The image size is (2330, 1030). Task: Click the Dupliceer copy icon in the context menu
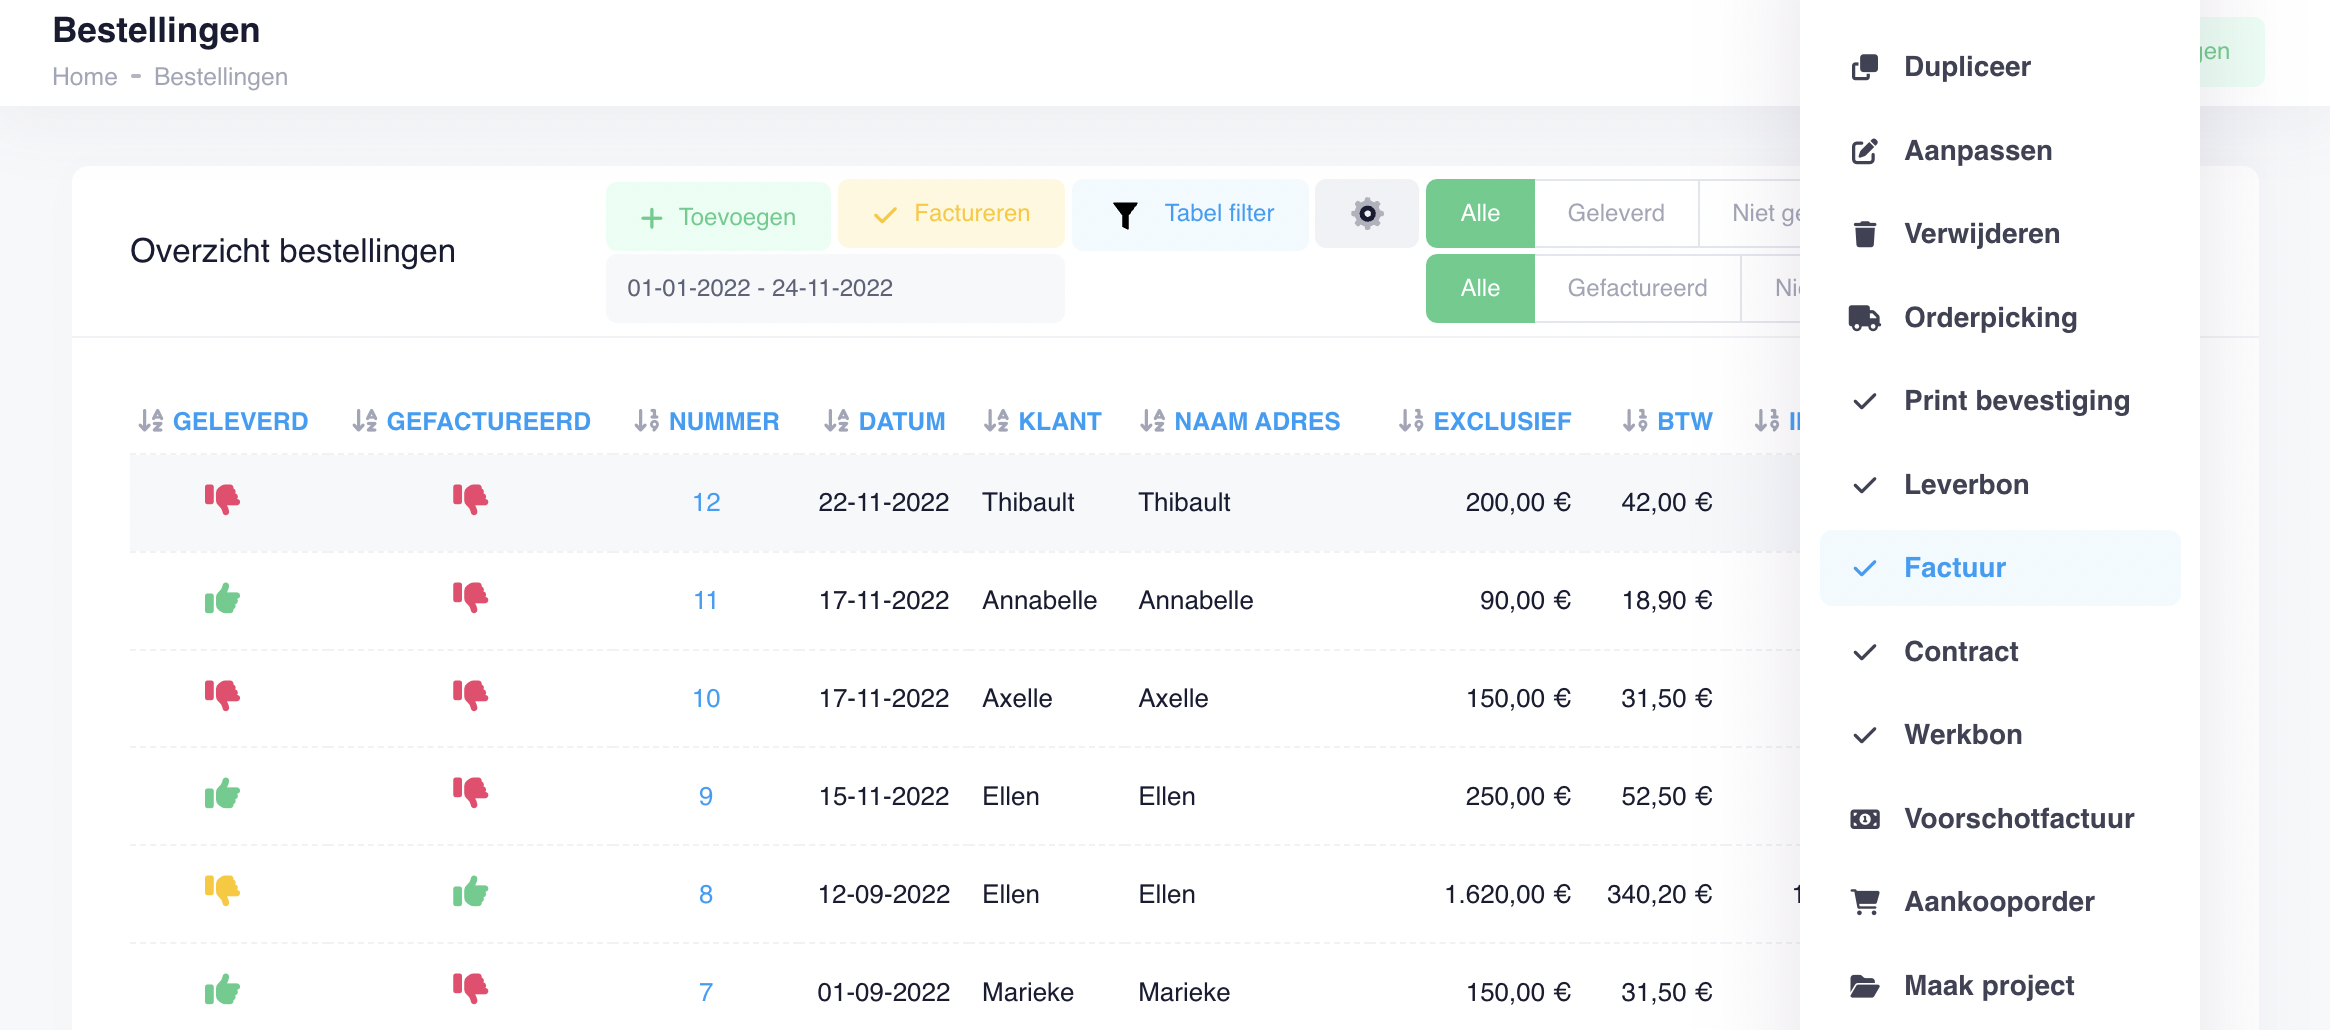(1864, 66)
